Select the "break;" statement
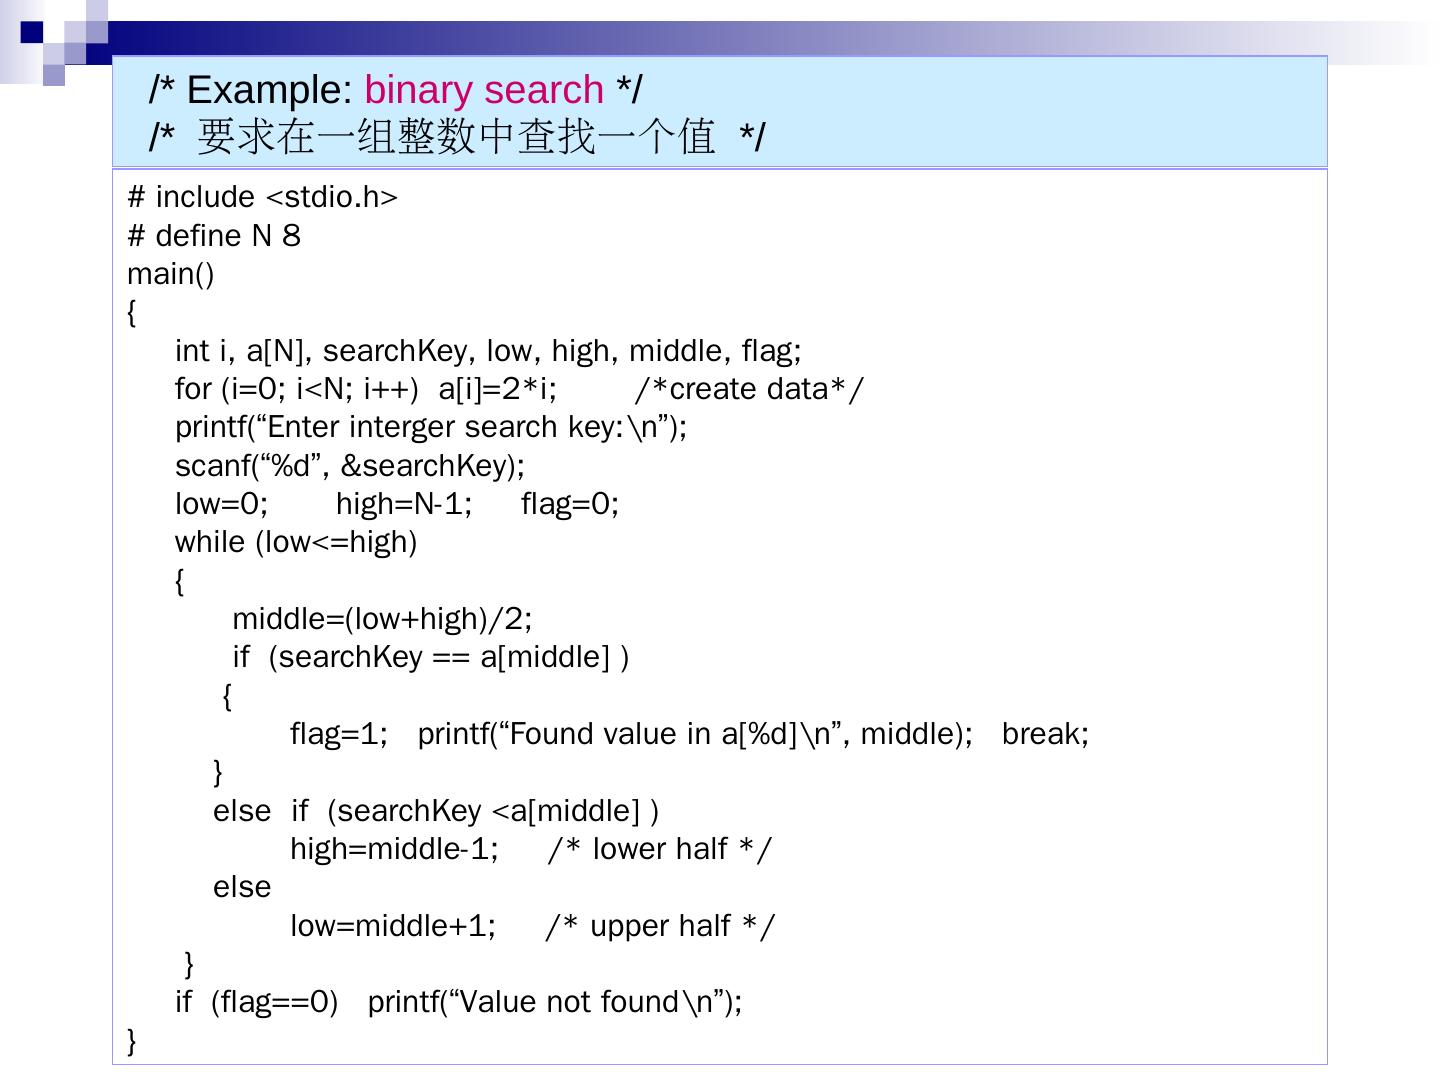1440x1080 pixels. click(x=1045, y=734)
